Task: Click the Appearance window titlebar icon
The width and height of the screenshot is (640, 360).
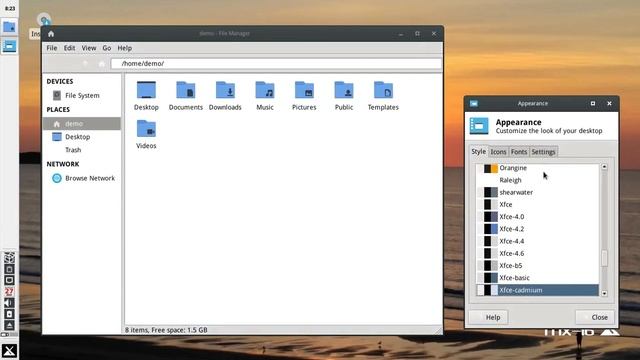Action: [474, 104]
